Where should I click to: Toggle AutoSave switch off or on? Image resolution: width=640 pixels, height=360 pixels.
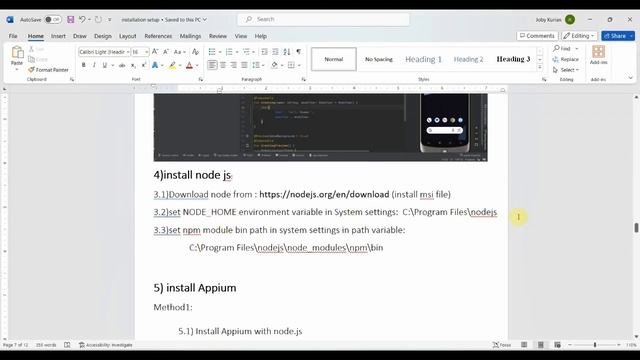(x=53, y=19)
